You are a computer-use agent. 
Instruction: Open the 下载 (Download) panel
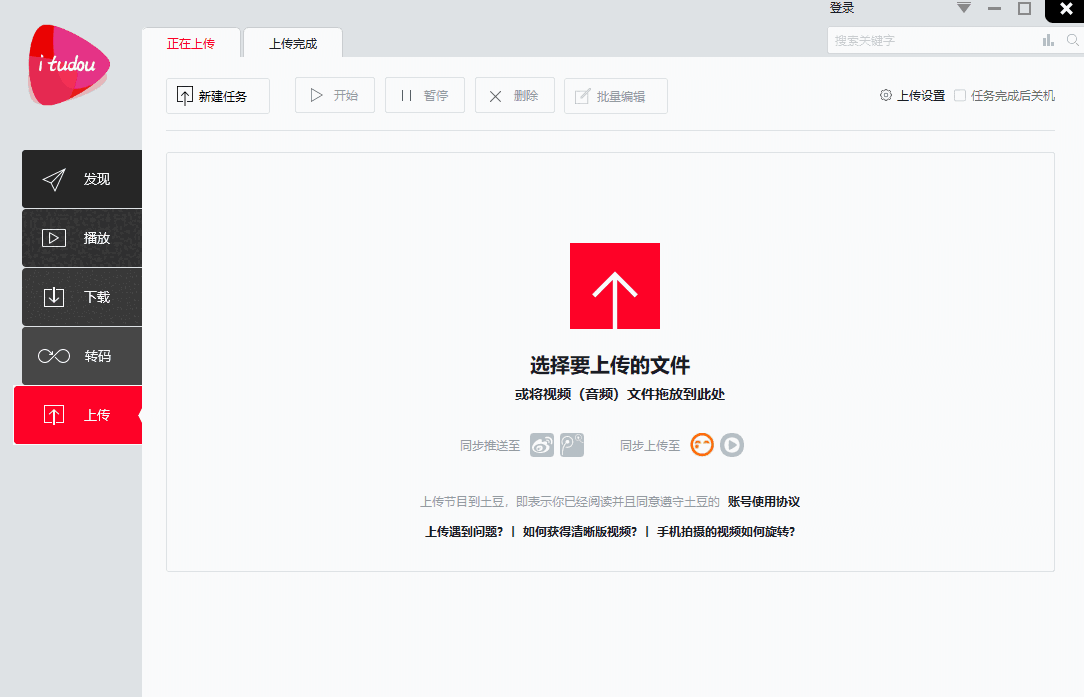click(x=81, y=297)
